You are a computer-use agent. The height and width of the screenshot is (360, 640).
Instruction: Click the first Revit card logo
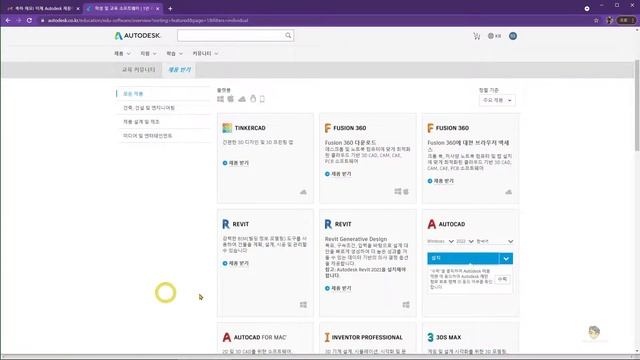[226, 224]
